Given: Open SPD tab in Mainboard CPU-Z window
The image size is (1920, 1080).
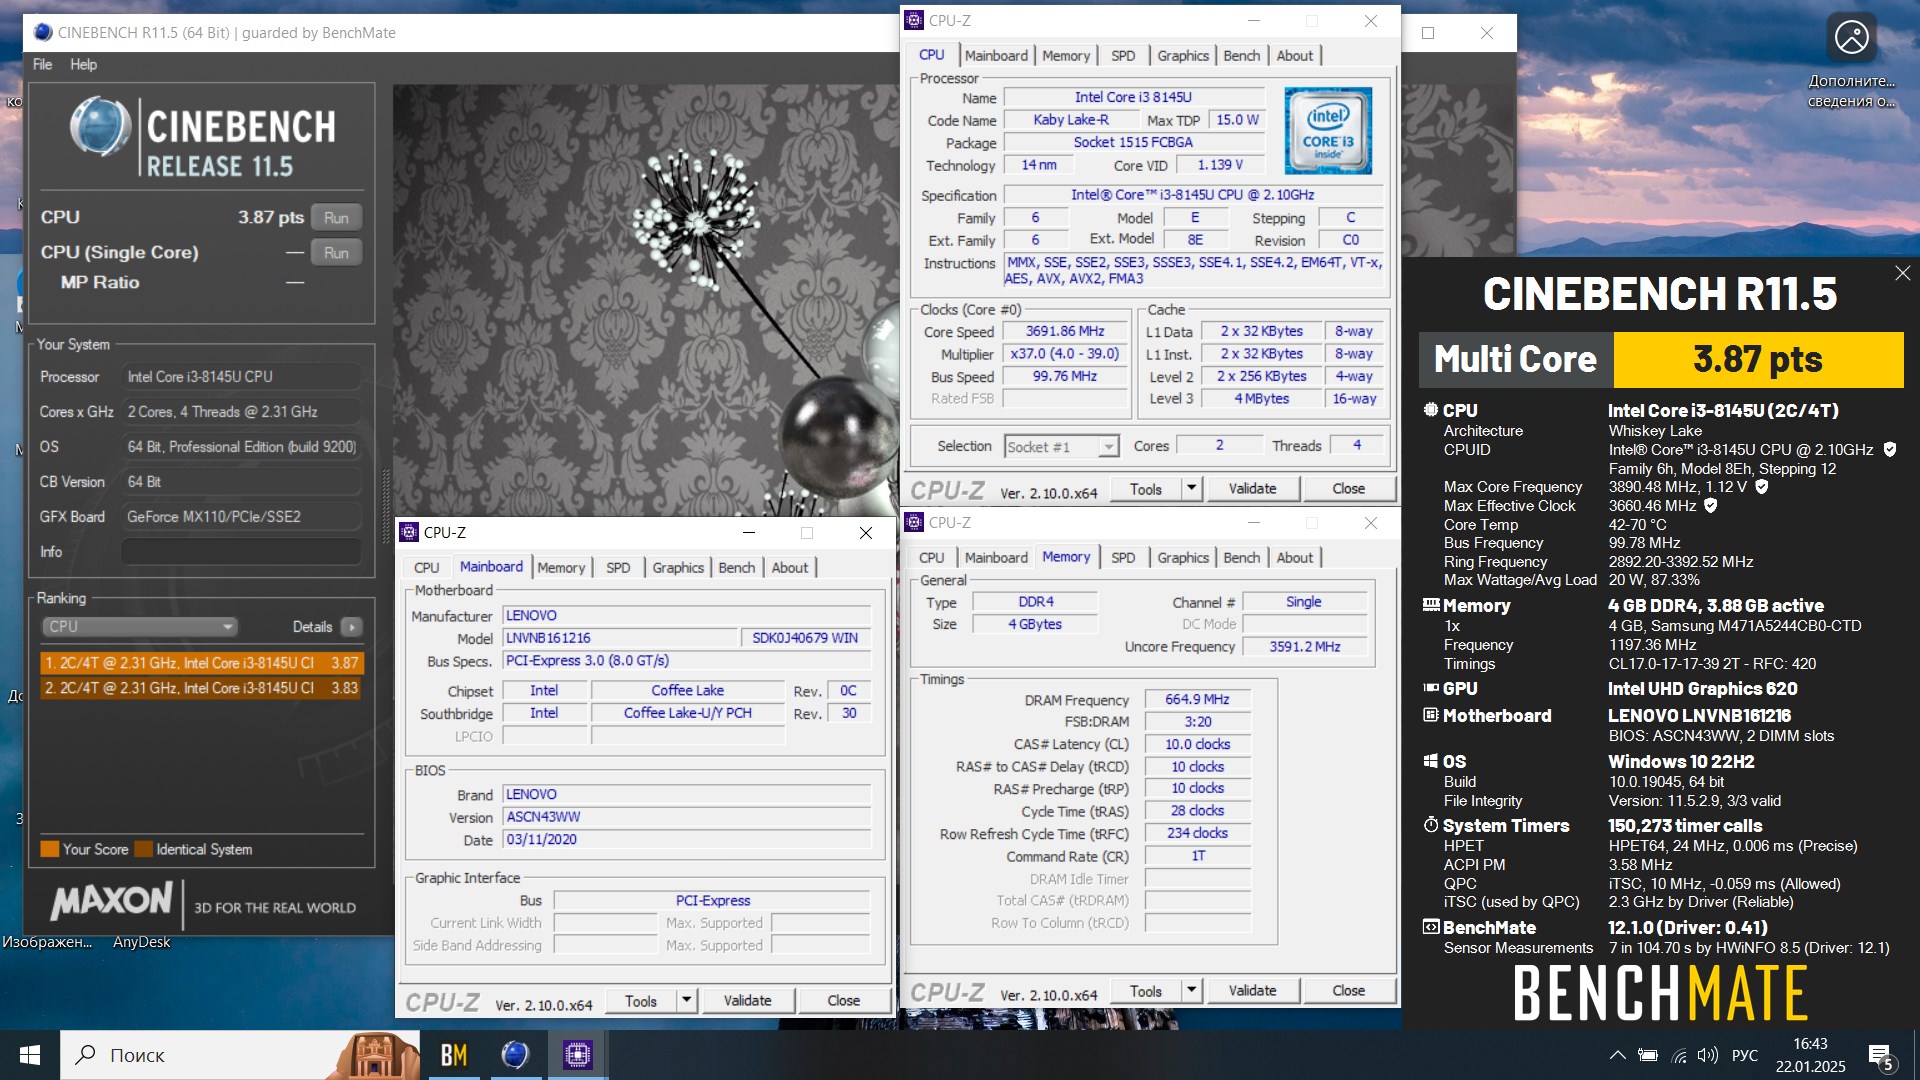Looking at the screenshot, I should coord(618,568).
